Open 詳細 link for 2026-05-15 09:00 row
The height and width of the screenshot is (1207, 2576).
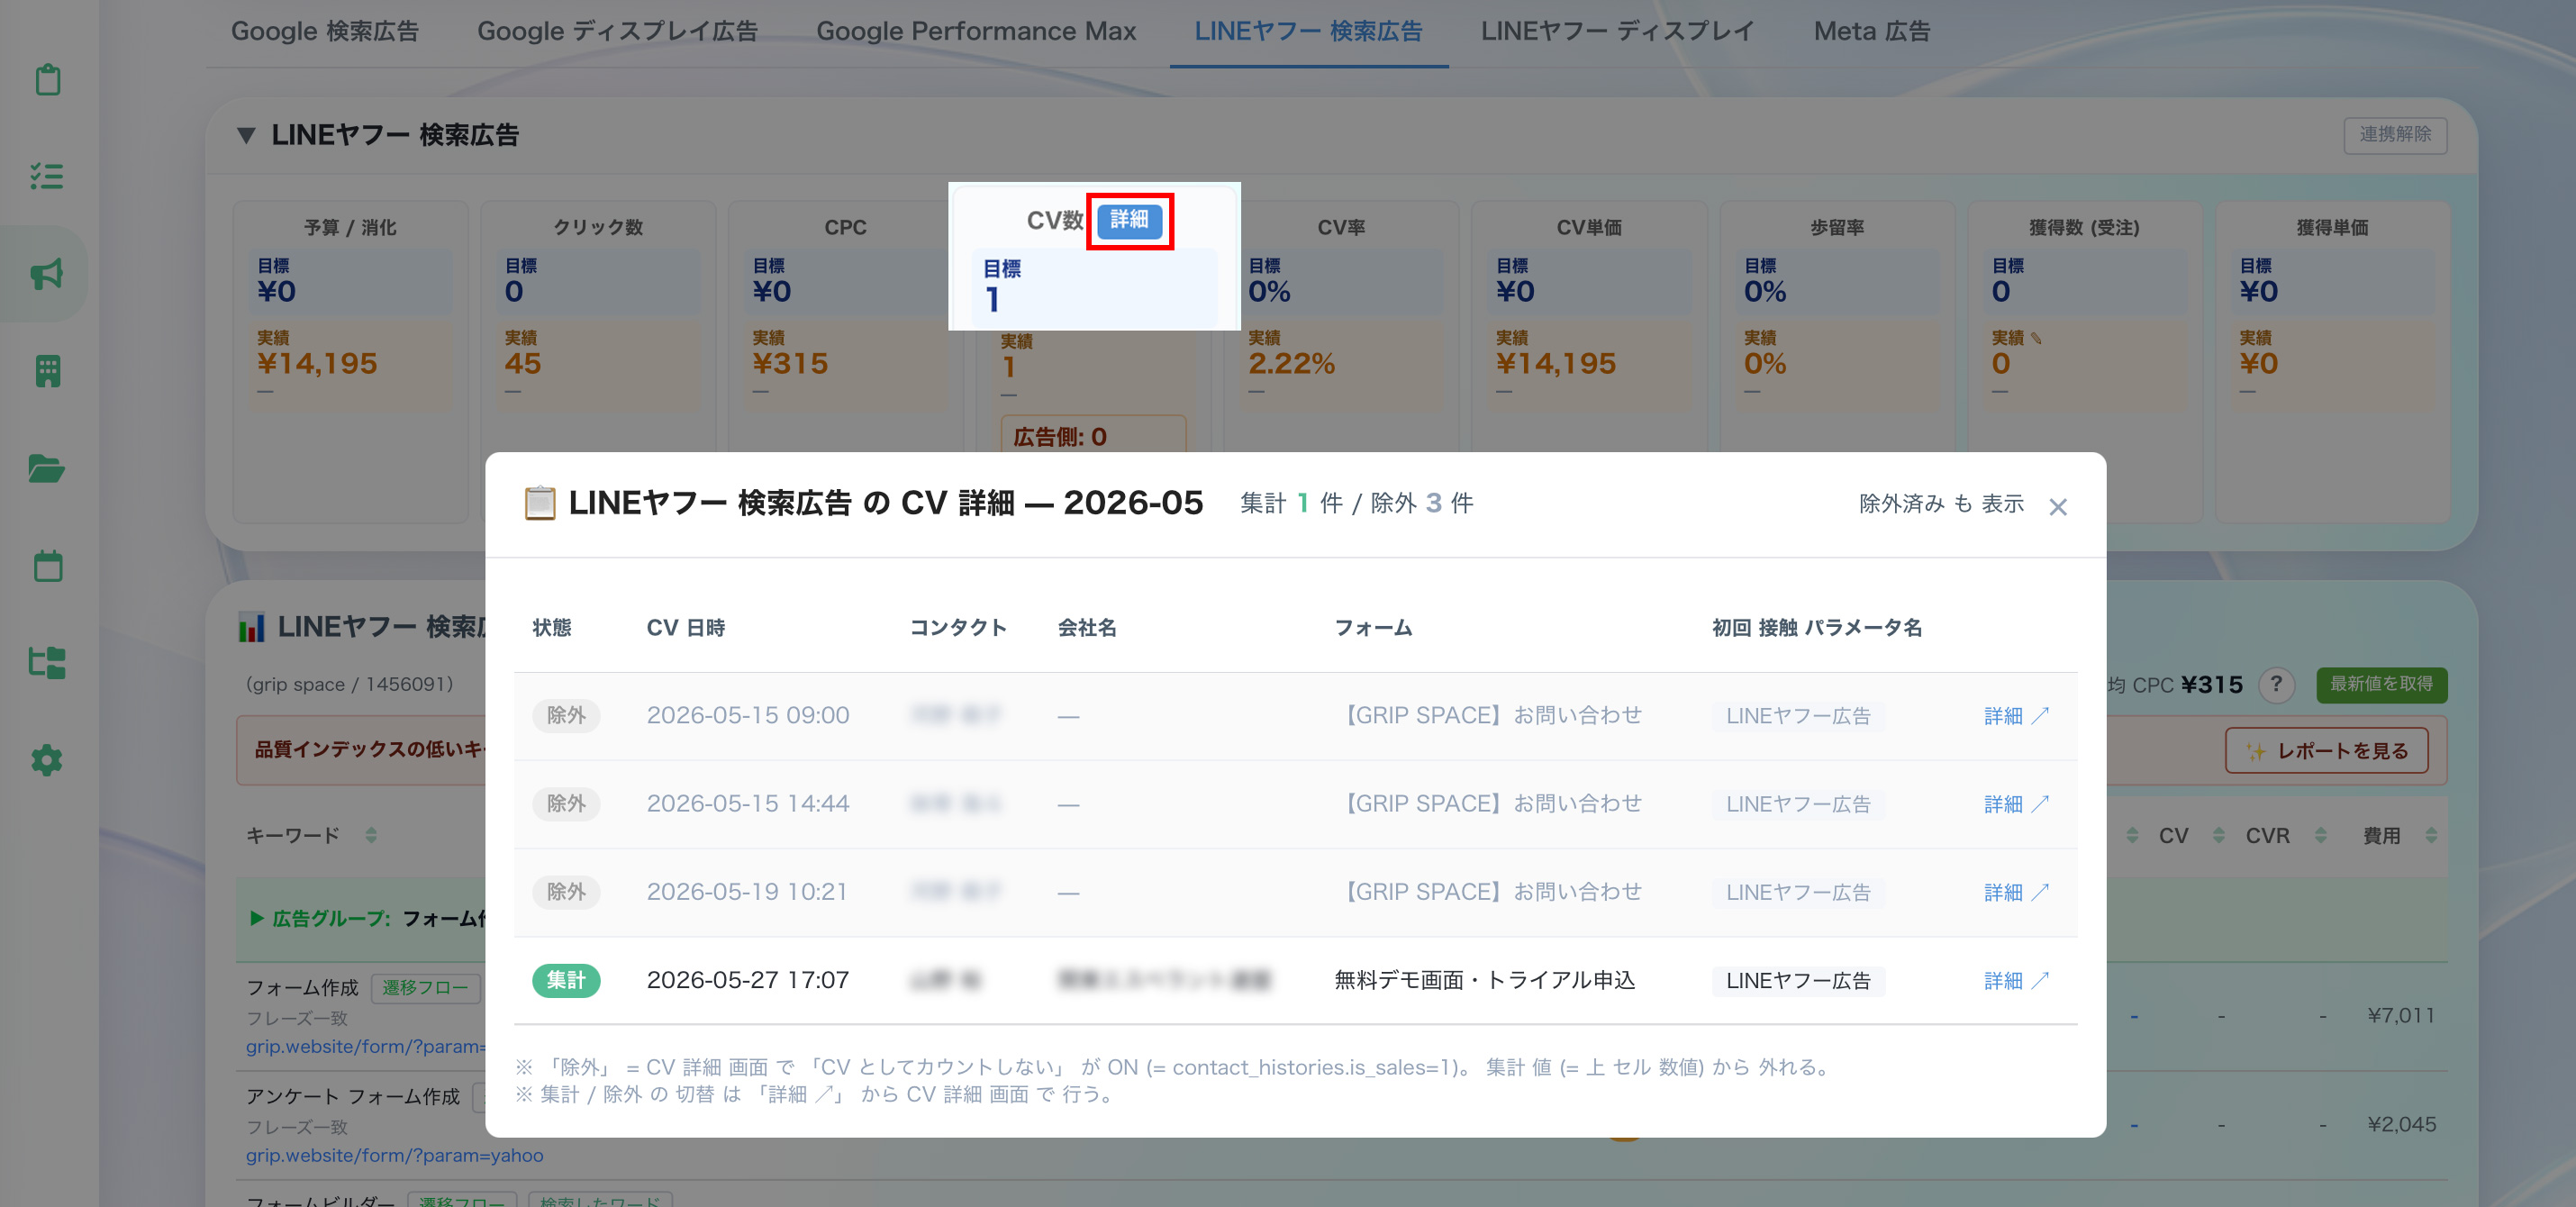[2016, 716]
